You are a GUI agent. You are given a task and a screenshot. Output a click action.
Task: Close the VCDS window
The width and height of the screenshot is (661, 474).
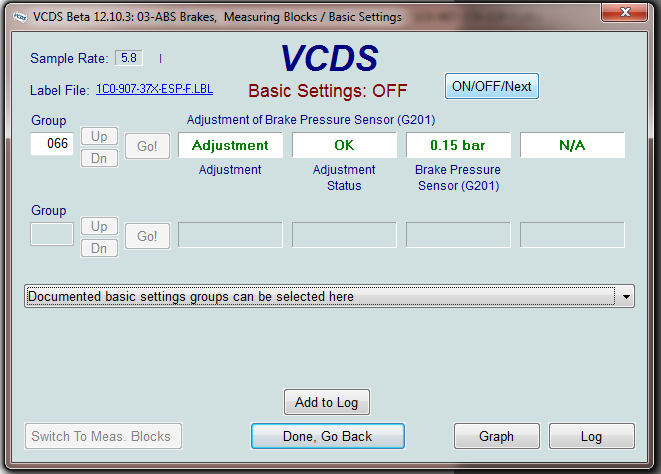click(626, 13)
